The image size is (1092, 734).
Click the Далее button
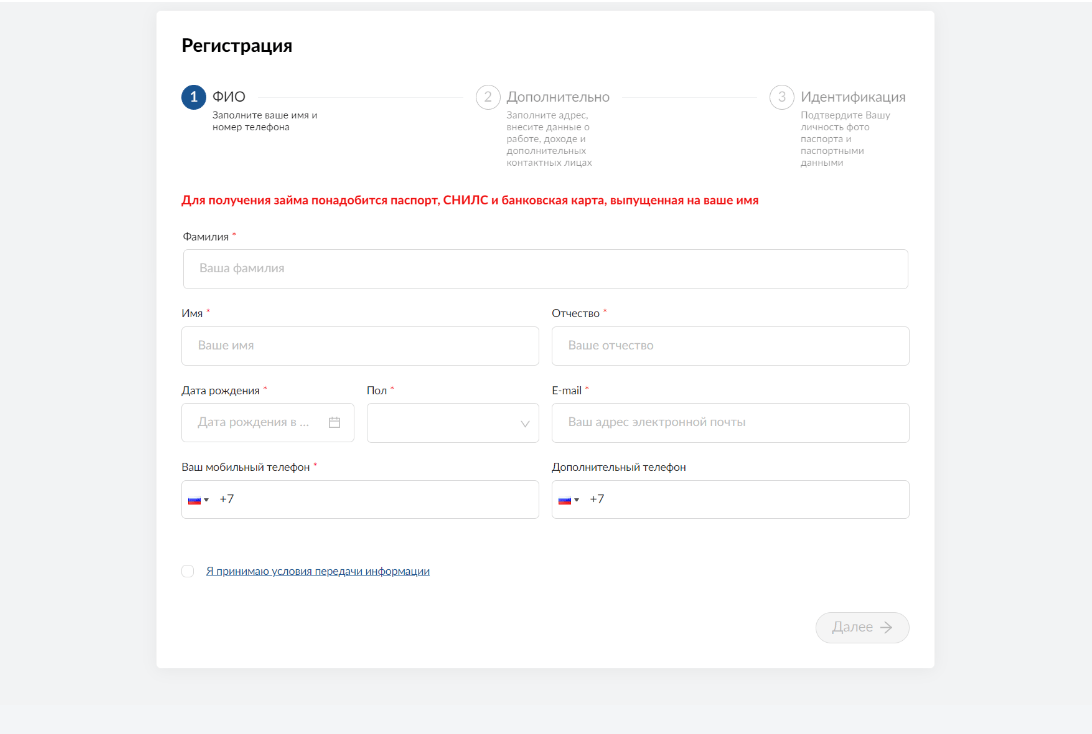coord(862,627)
